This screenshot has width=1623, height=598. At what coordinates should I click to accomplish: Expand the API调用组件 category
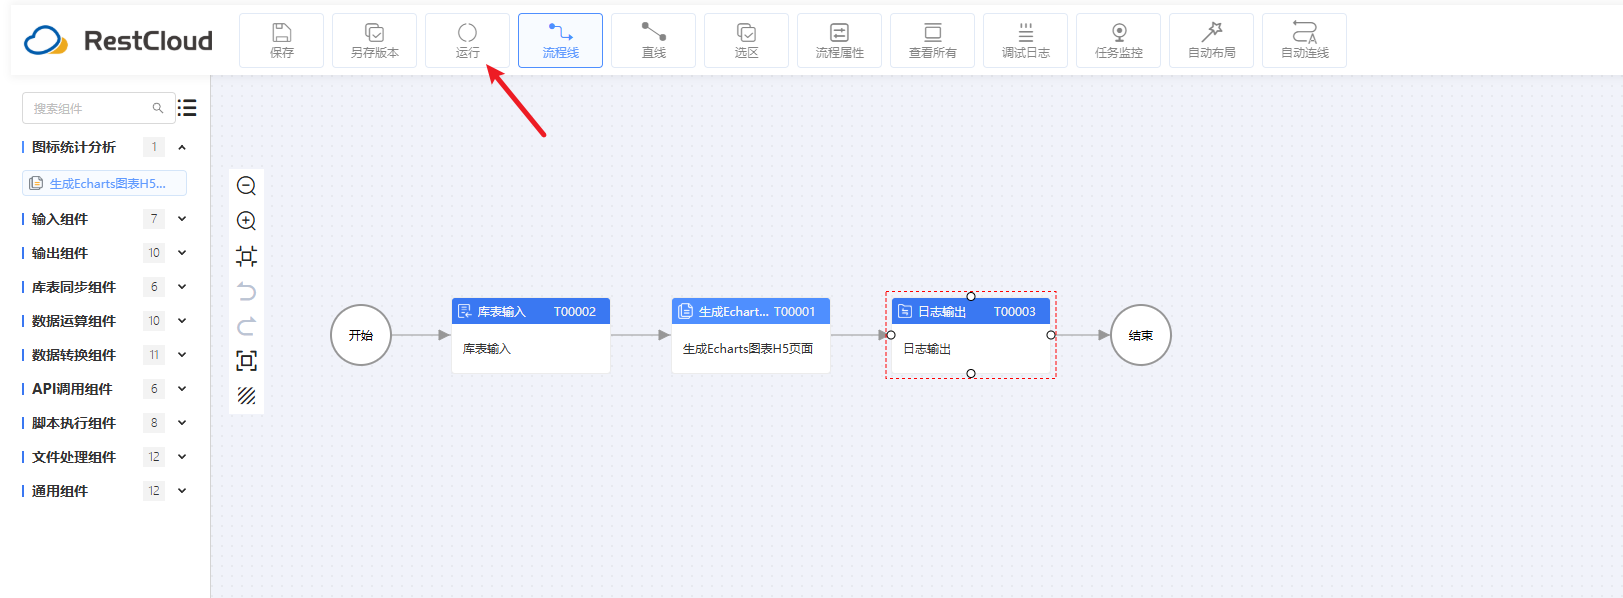182,389
